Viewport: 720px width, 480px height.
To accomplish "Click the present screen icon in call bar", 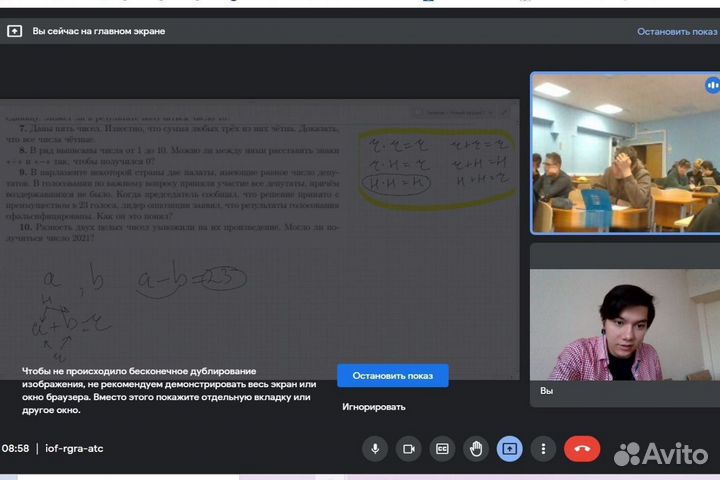I will point(510,449).
